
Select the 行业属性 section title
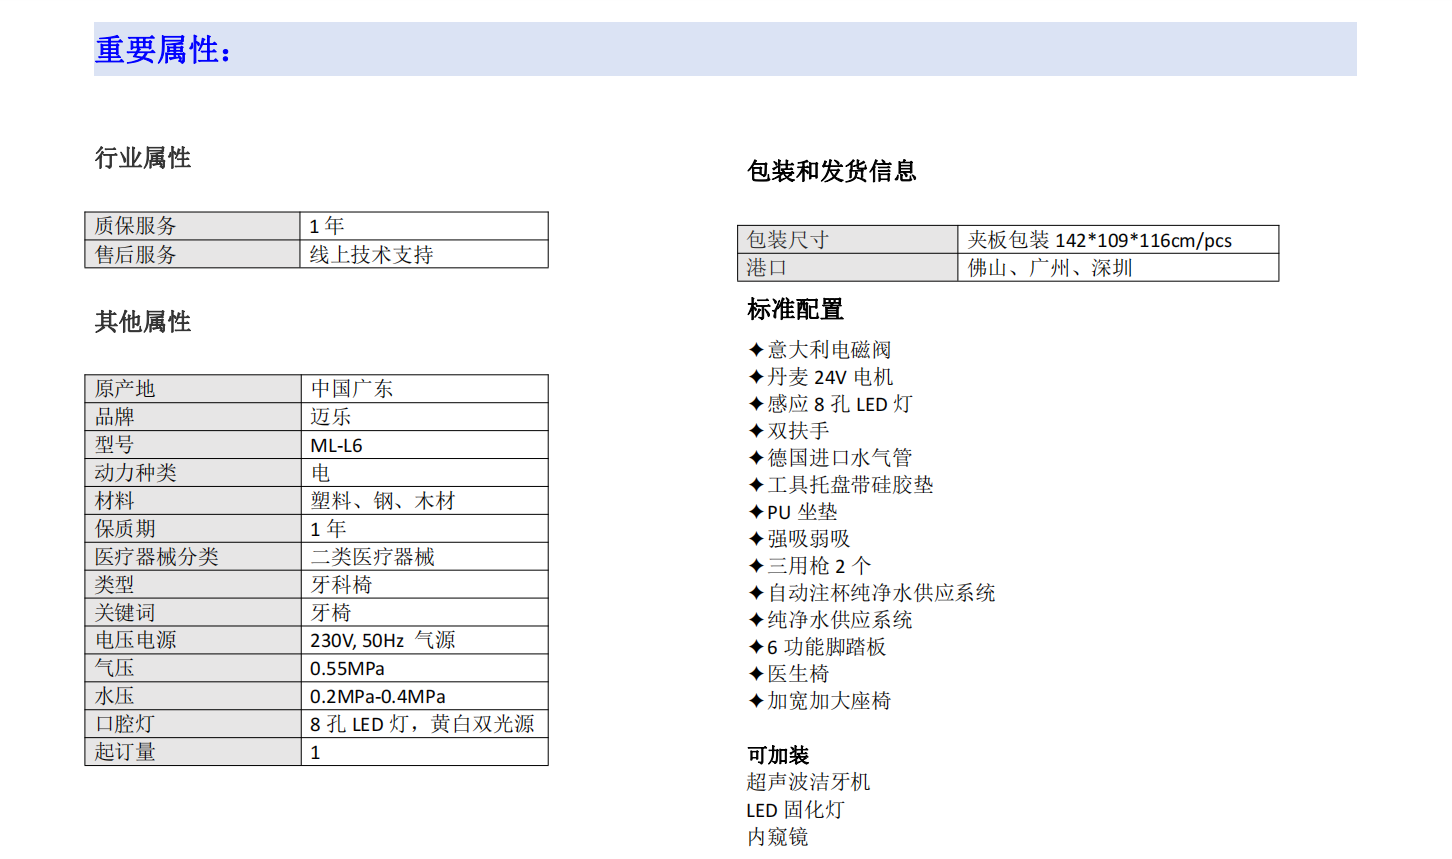[x=143, y=158]
